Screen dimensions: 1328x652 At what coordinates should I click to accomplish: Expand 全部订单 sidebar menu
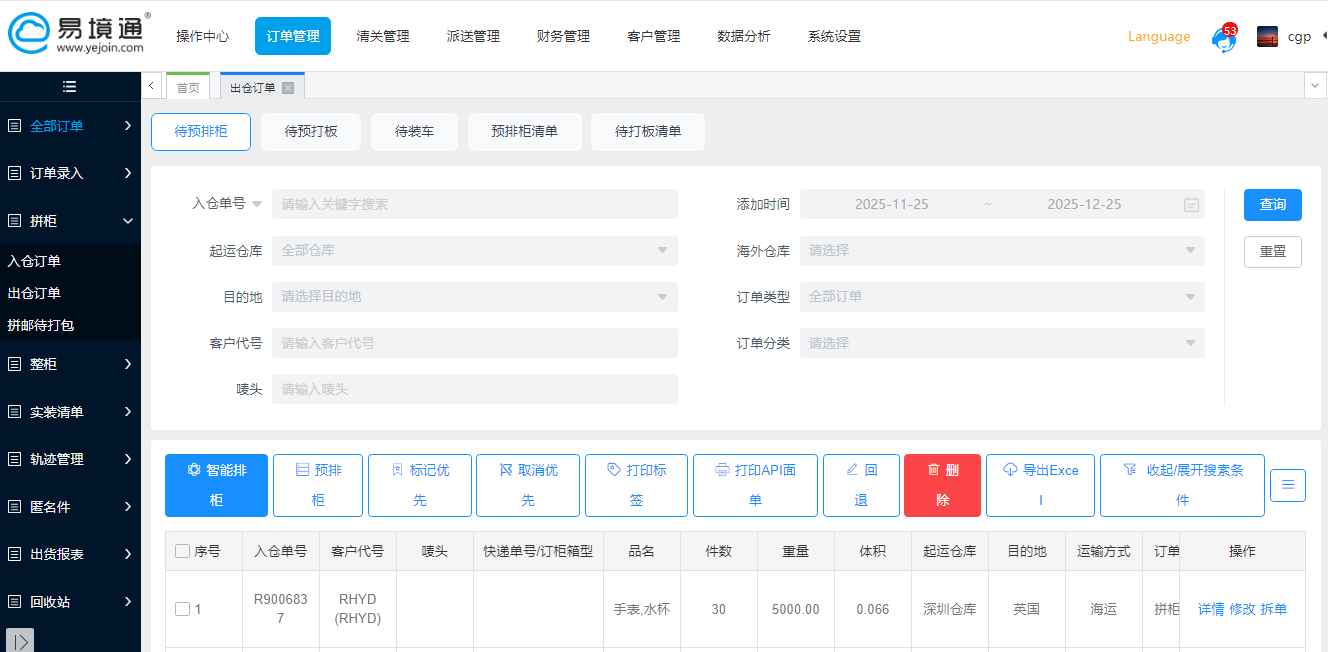pyautogui.click(x=128, y=126)
